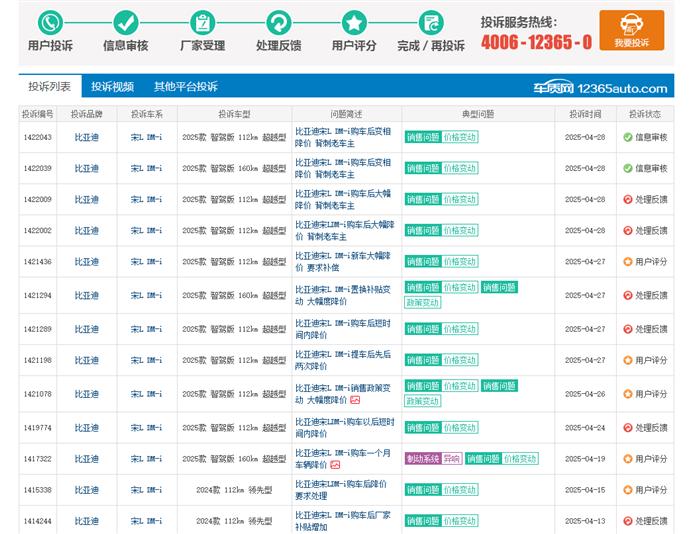Click 政策变动 tag in row 1421078
The height and width of the screenshot is (534, 700).
coord(423,401)
